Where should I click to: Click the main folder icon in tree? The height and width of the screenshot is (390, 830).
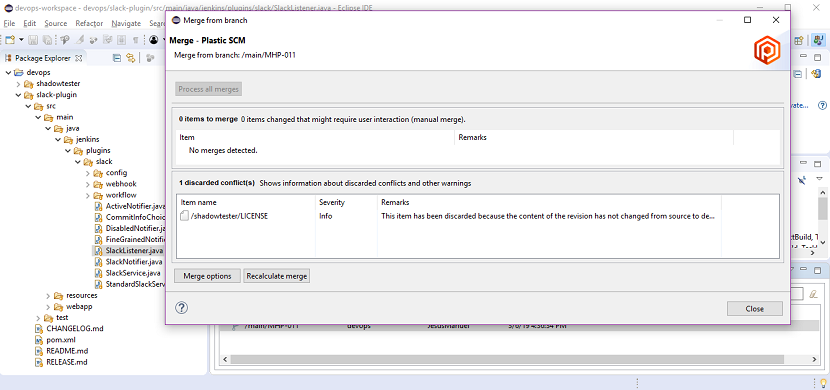point(48,117)
